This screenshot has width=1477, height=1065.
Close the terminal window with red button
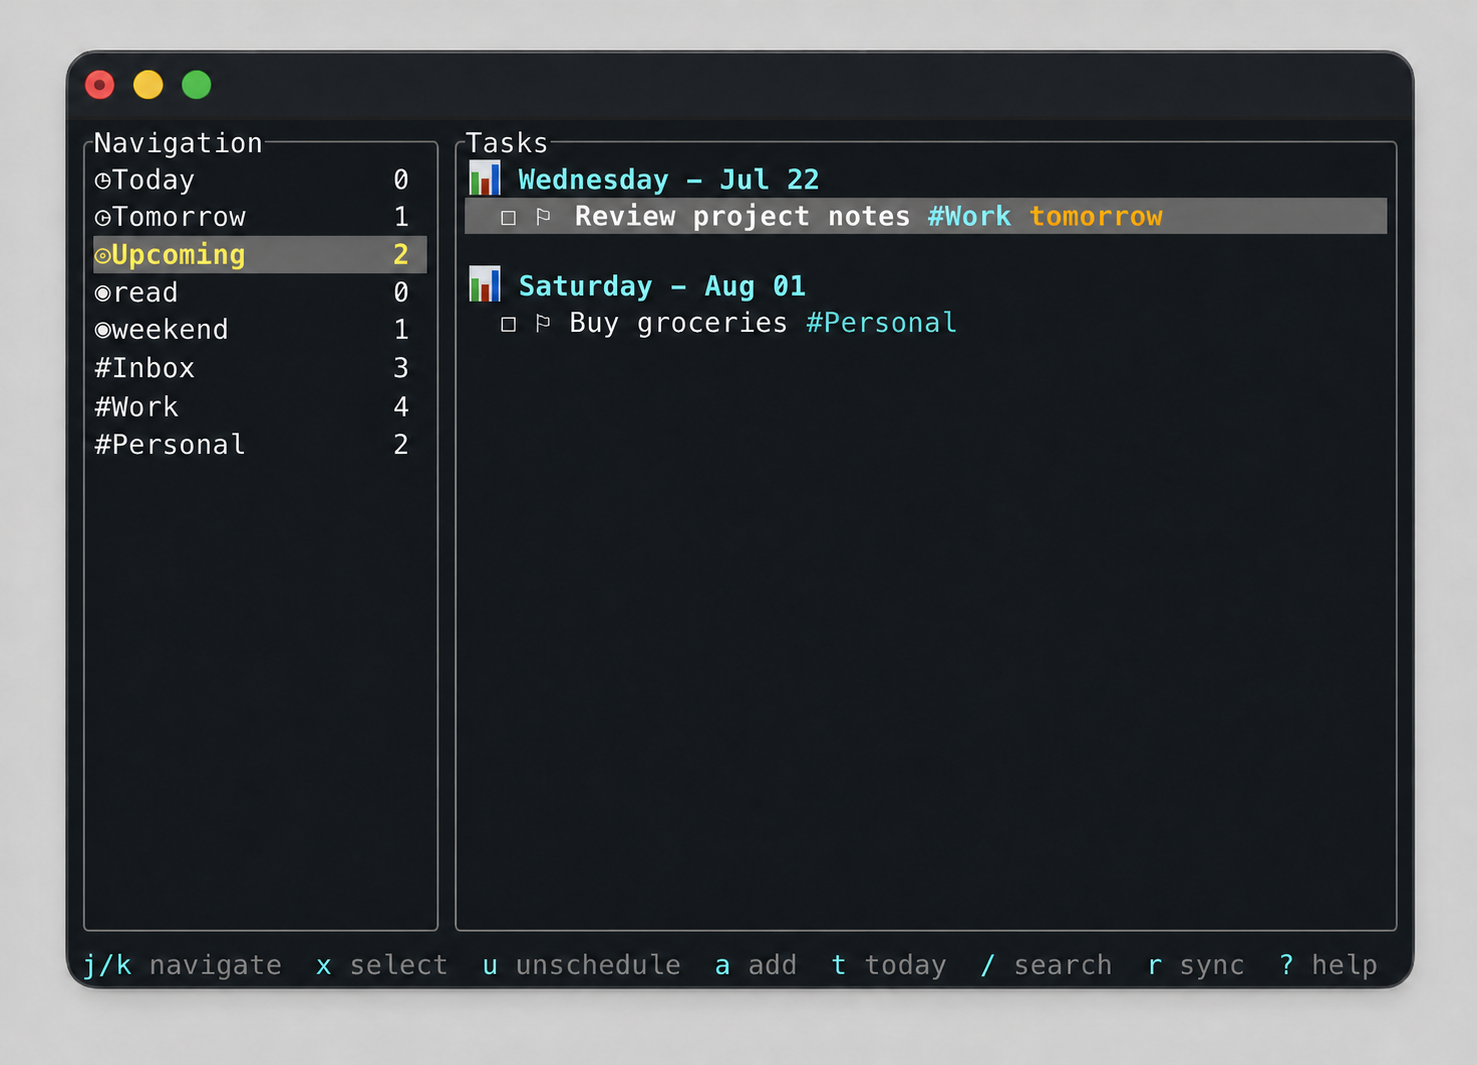point(100,85)
